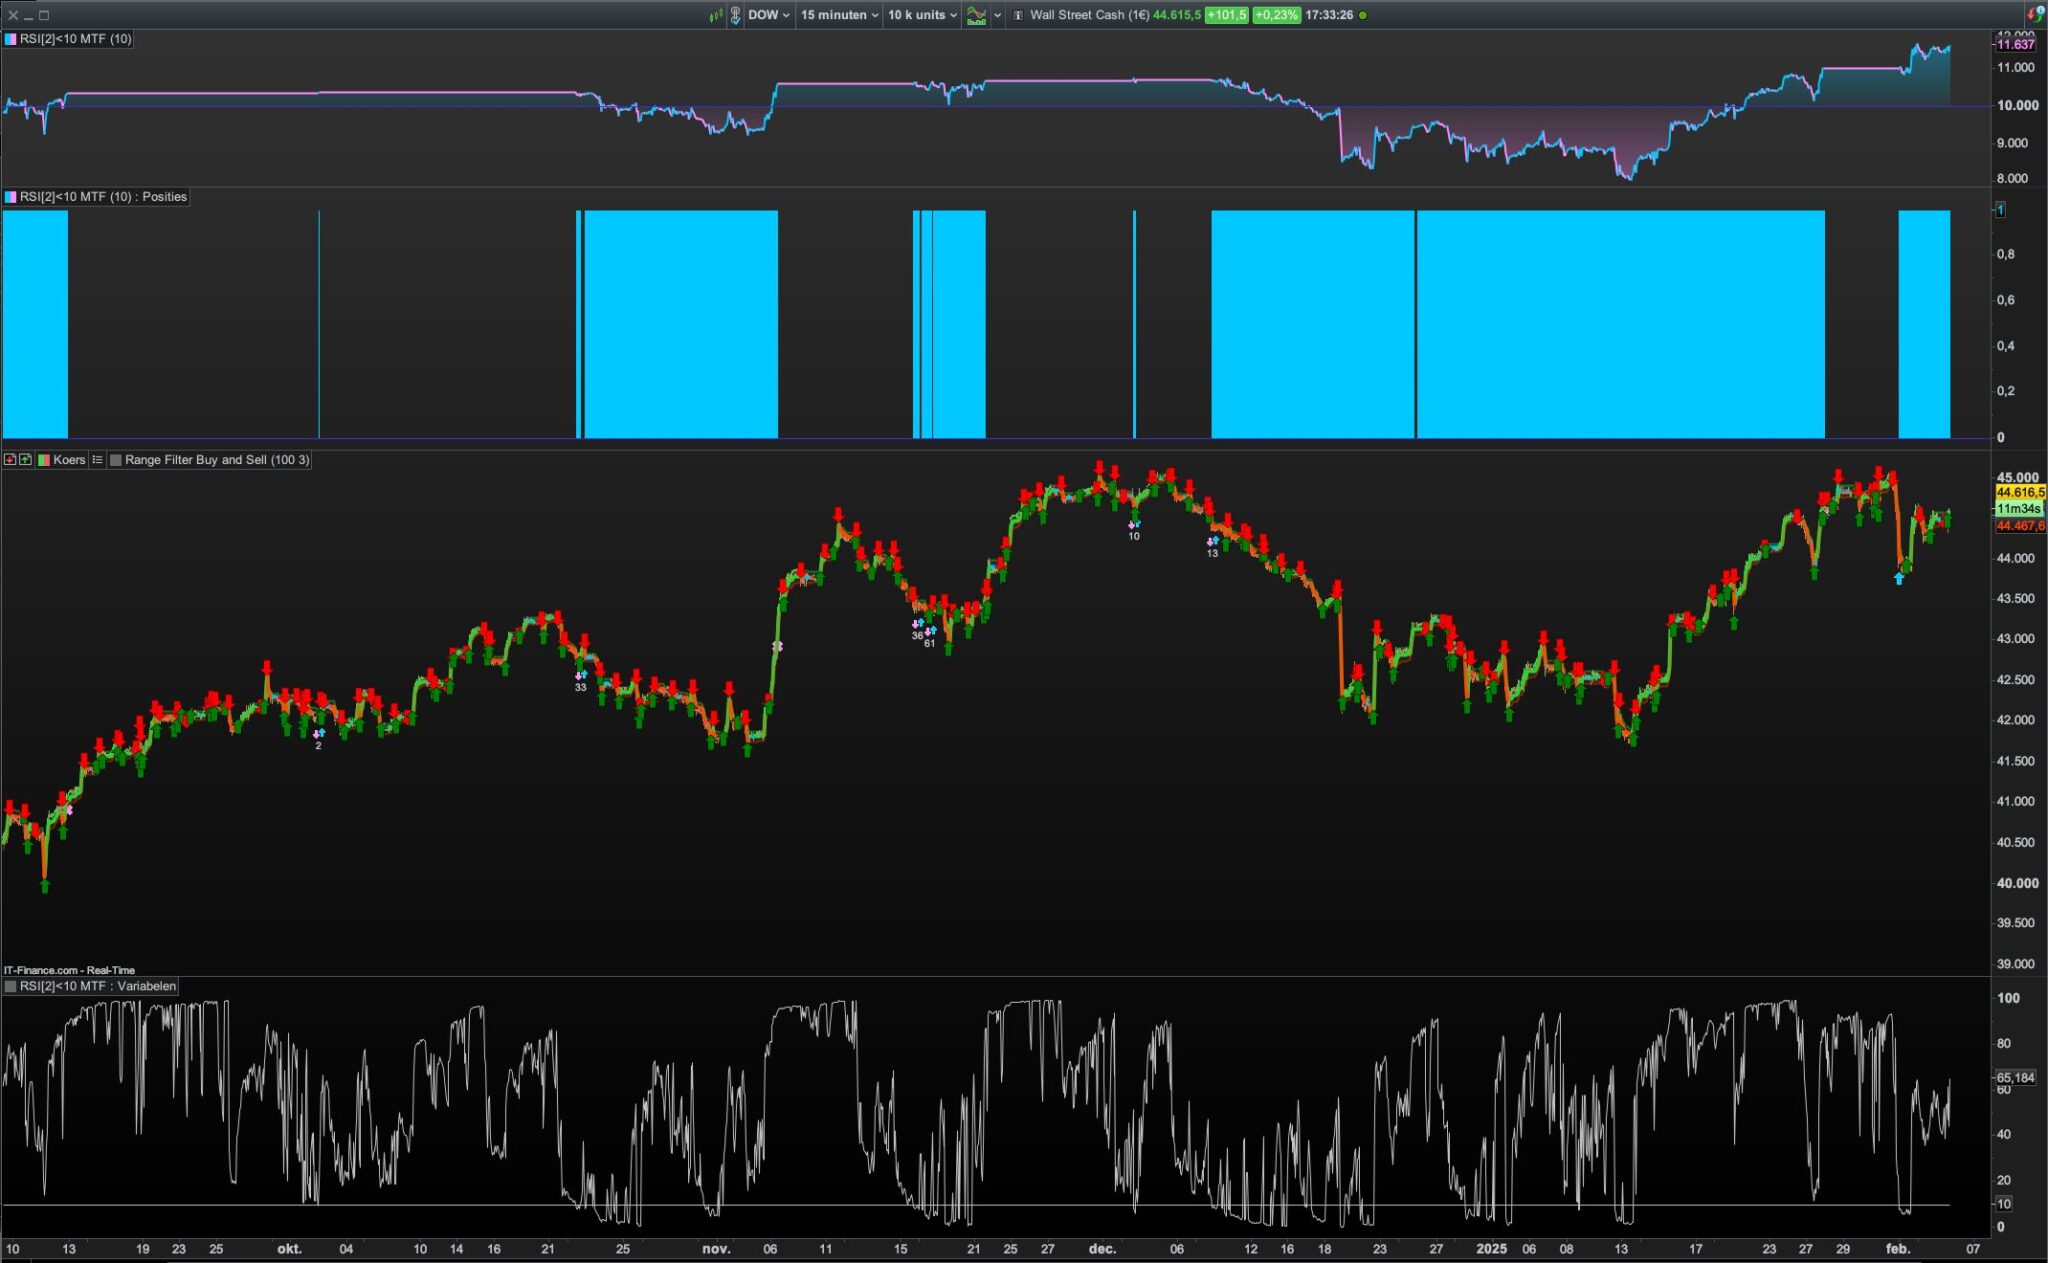Expand the arrow next to indicators icon

tap(997, 15)
